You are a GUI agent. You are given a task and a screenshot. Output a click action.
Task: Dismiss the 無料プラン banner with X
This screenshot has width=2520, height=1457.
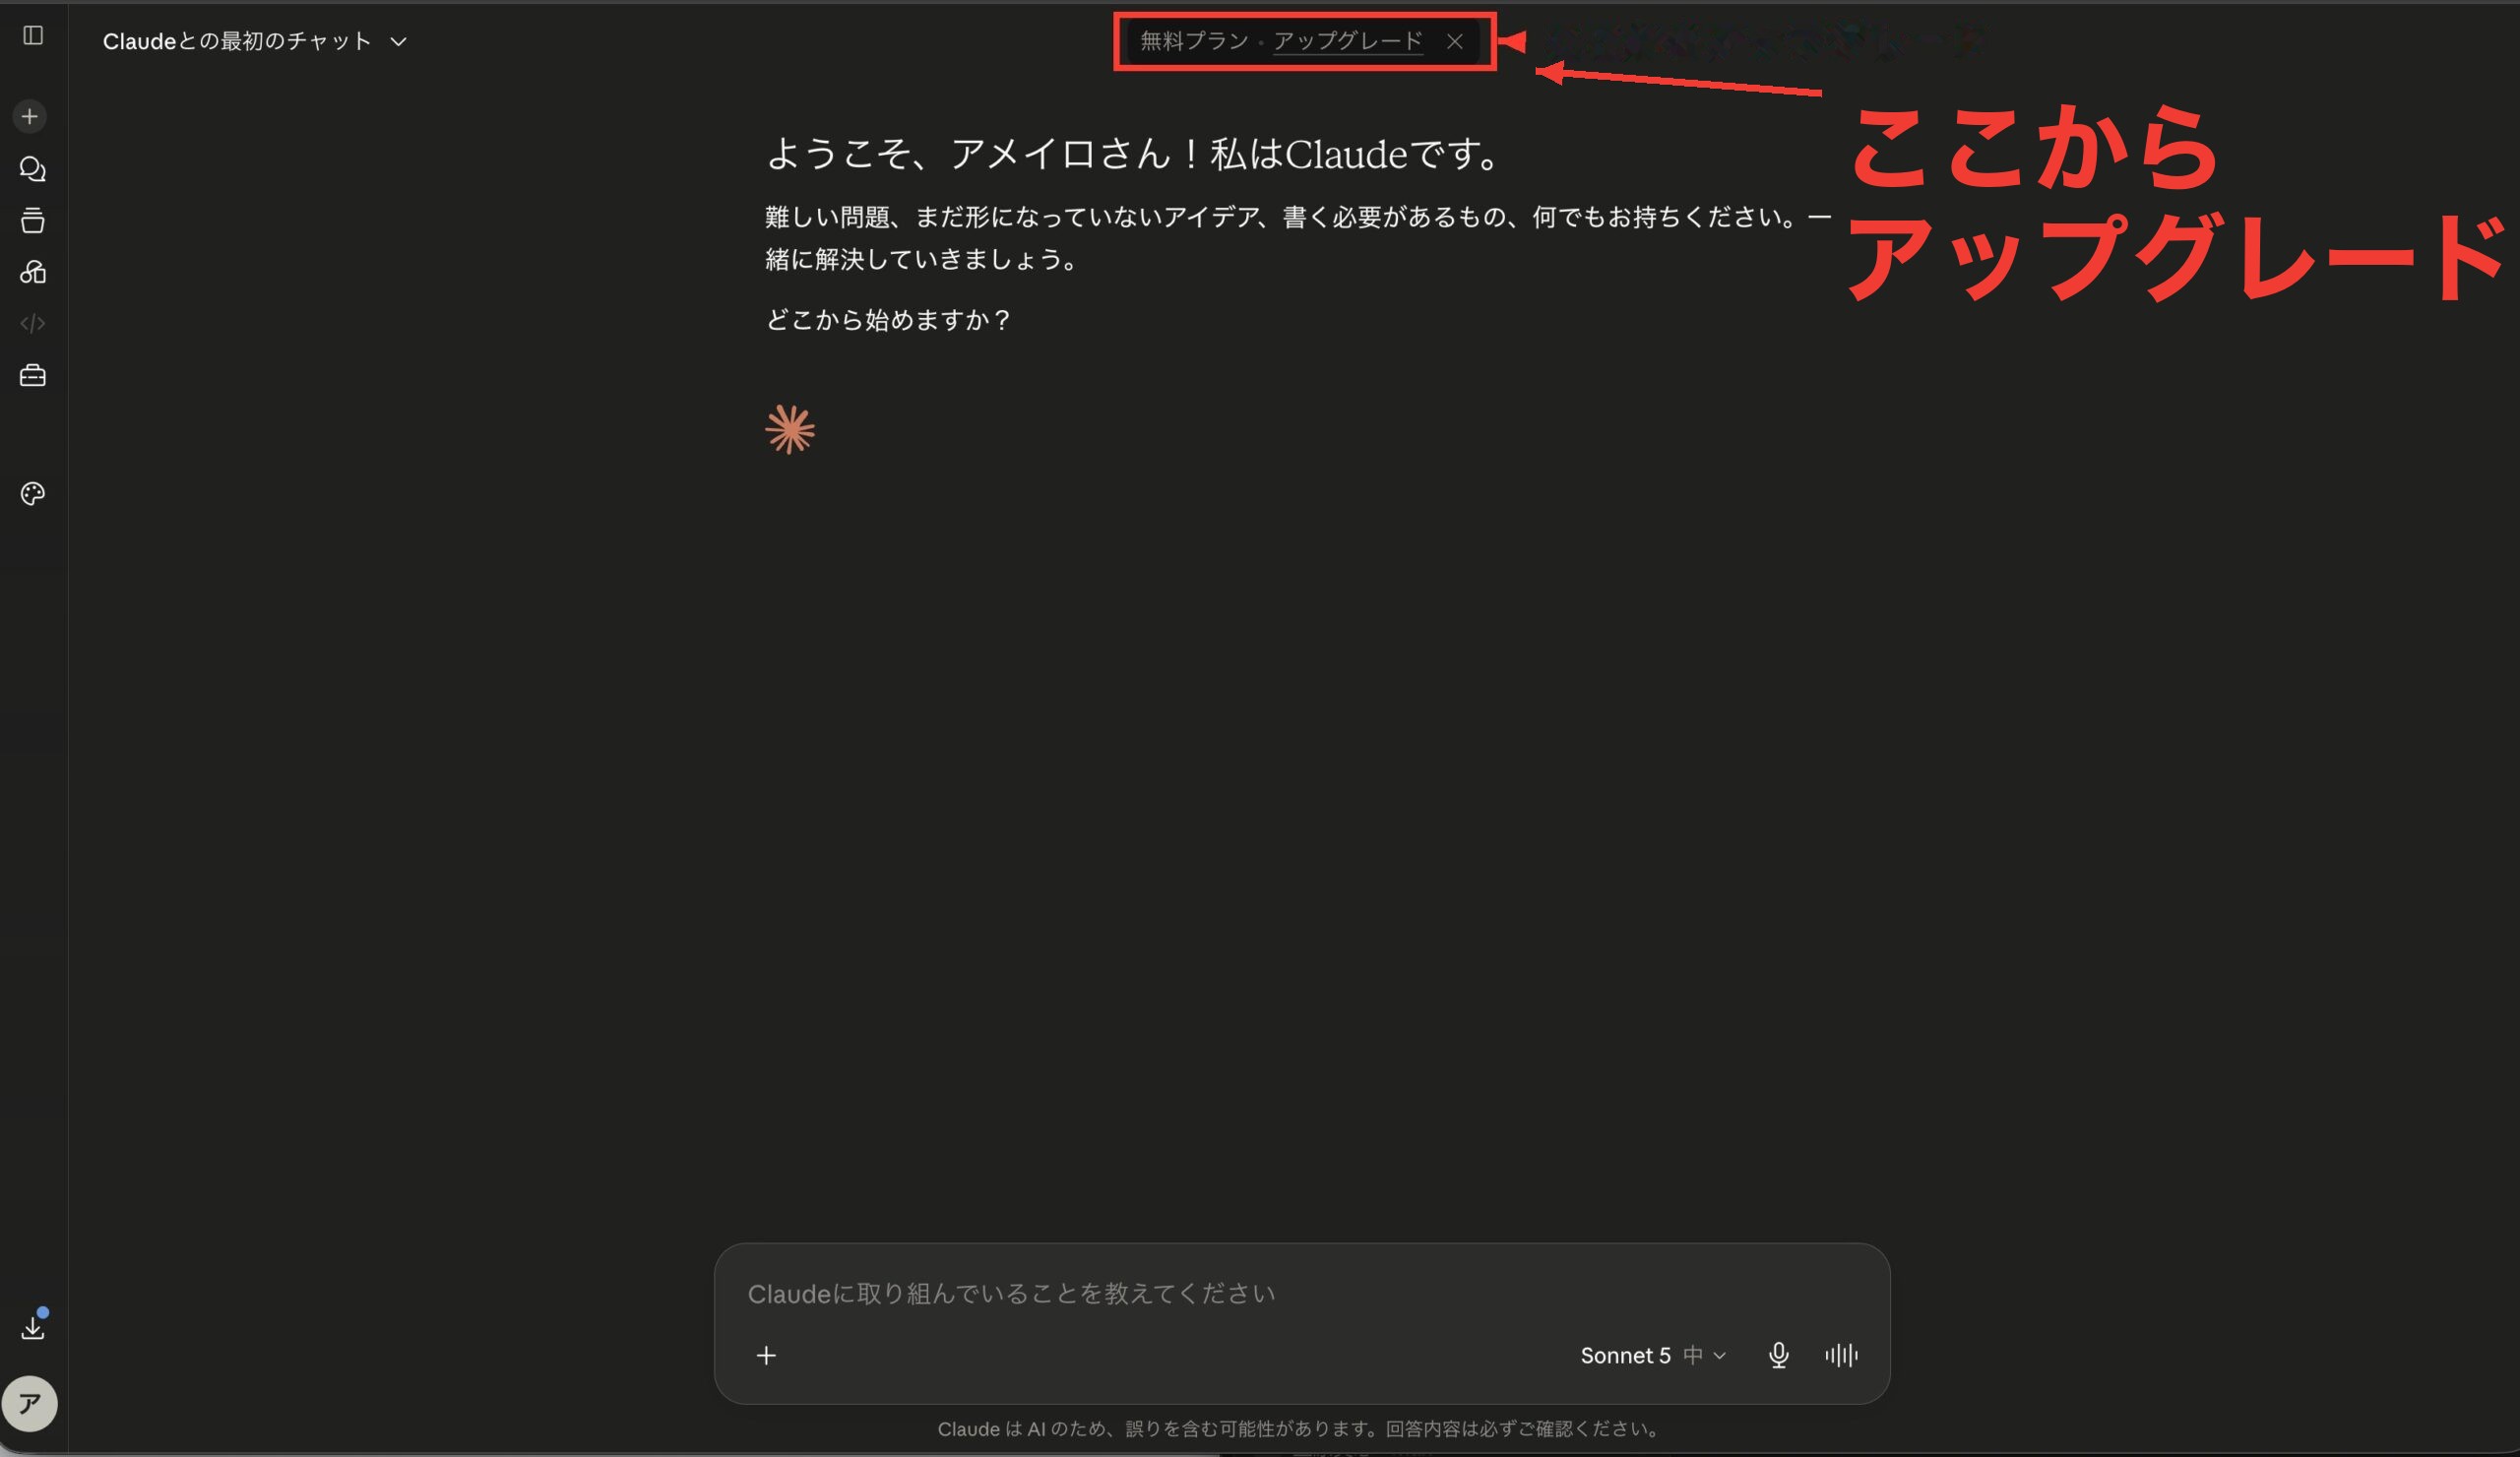[1454, 41]
